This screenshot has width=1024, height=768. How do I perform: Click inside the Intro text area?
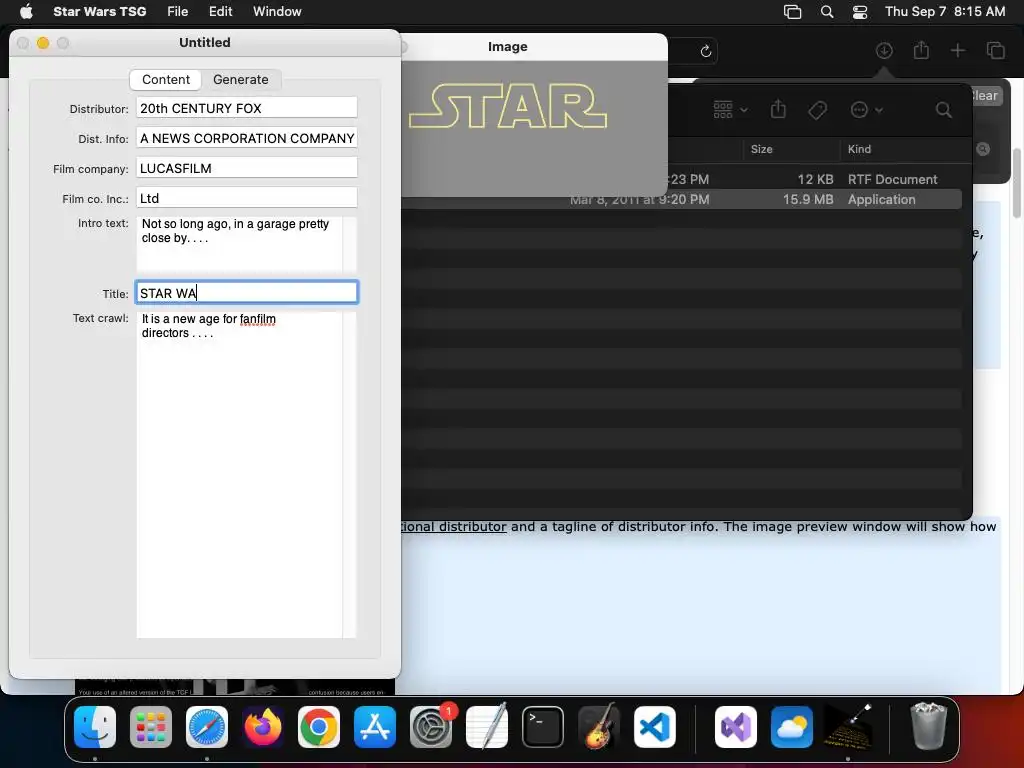point(239,244)
